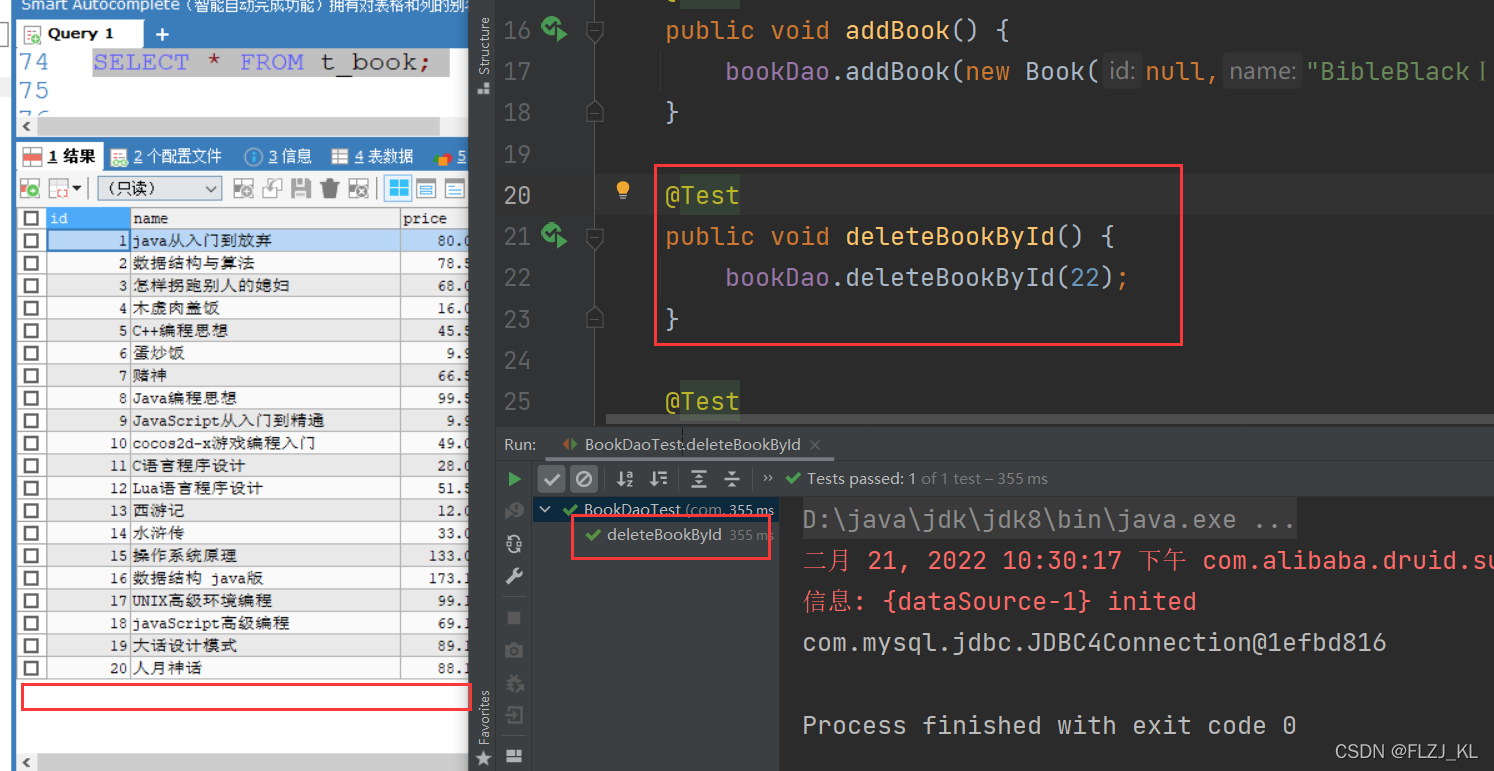Switch result to form view icon
The width and height of the screenshot is (1494, 771).
point(426,188)
